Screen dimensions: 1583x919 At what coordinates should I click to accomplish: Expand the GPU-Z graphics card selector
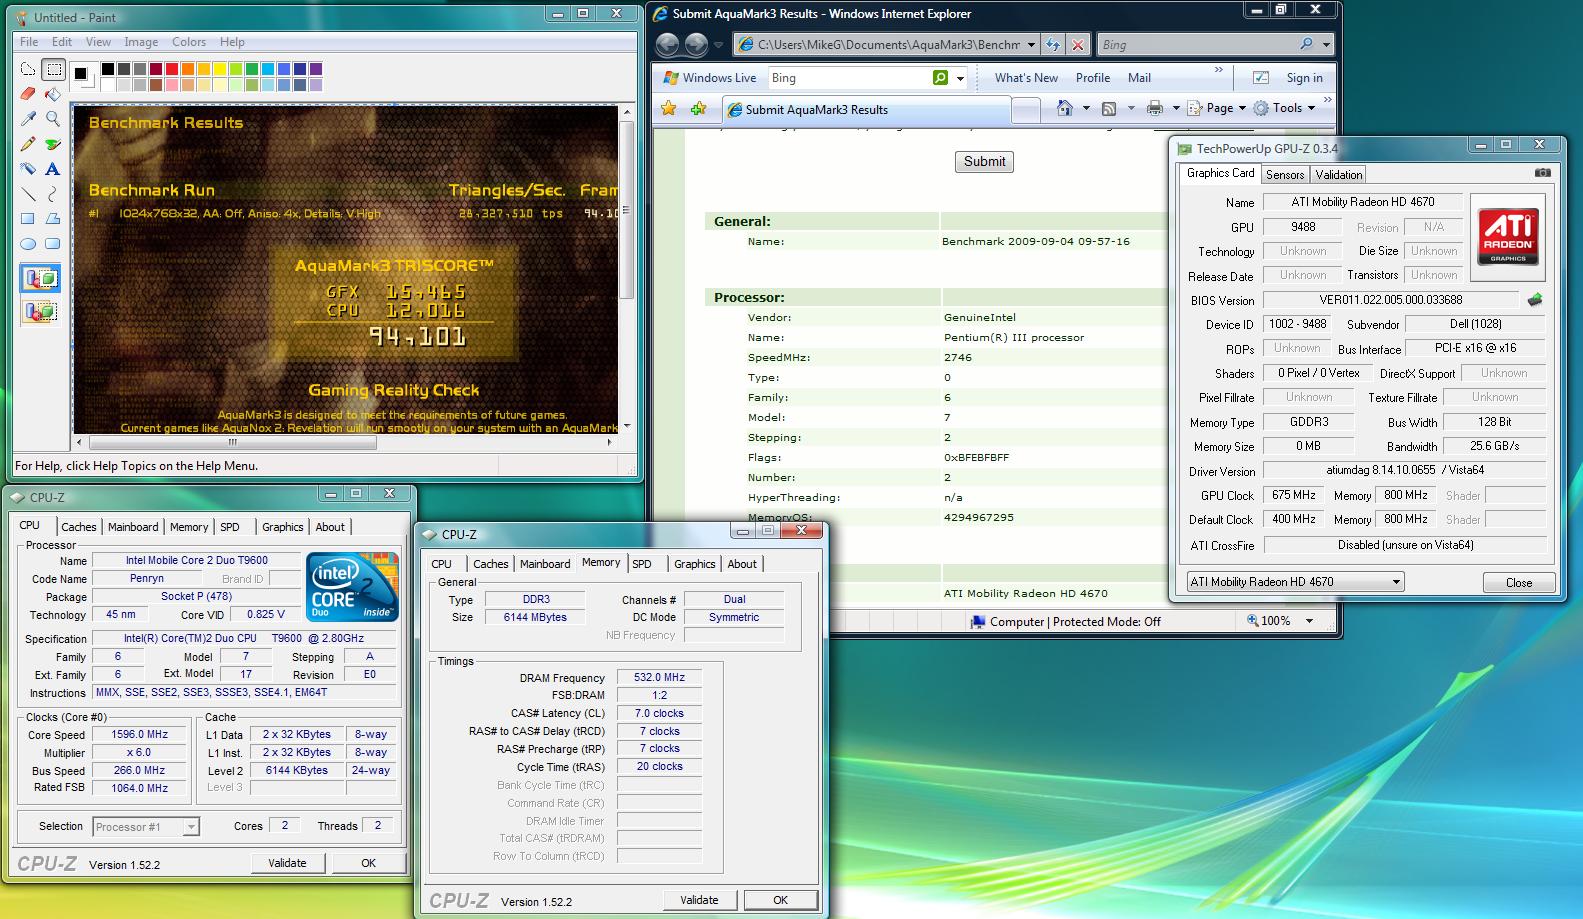tap(1396, 582)
